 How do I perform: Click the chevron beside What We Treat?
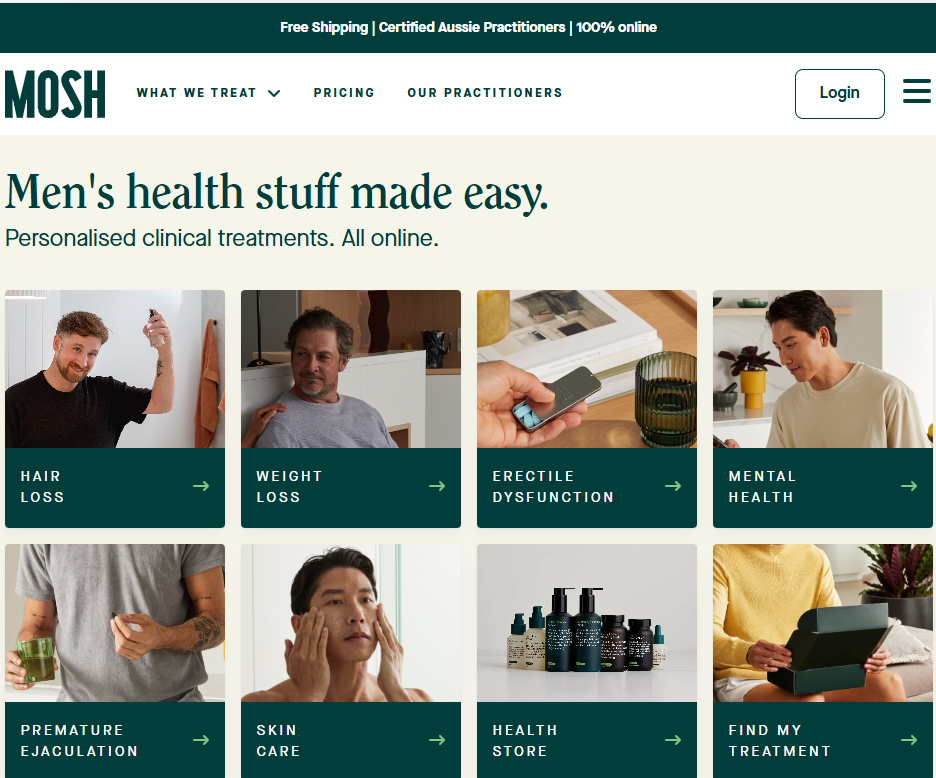pos(274,93)
